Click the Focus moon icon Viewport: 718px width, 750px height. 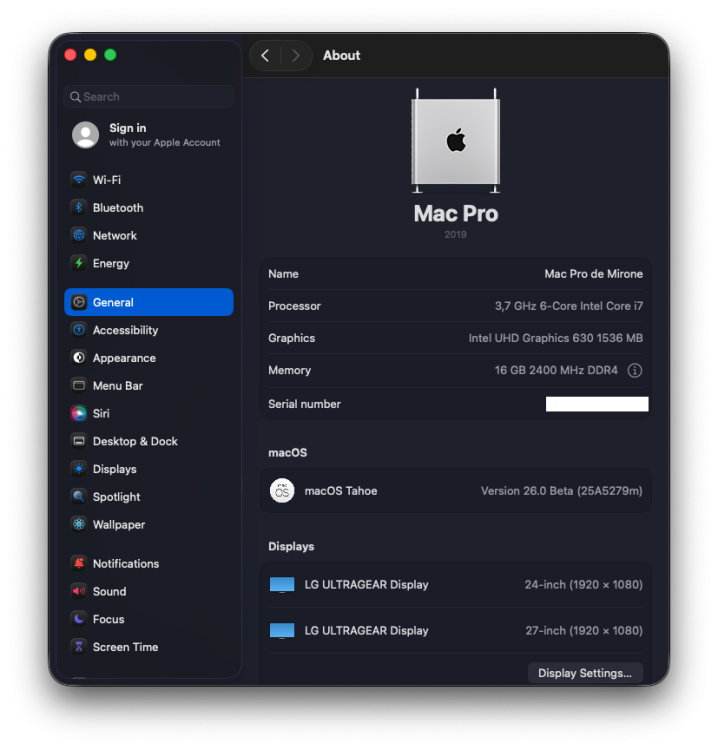pyautogui.click(x=79, y=619)
